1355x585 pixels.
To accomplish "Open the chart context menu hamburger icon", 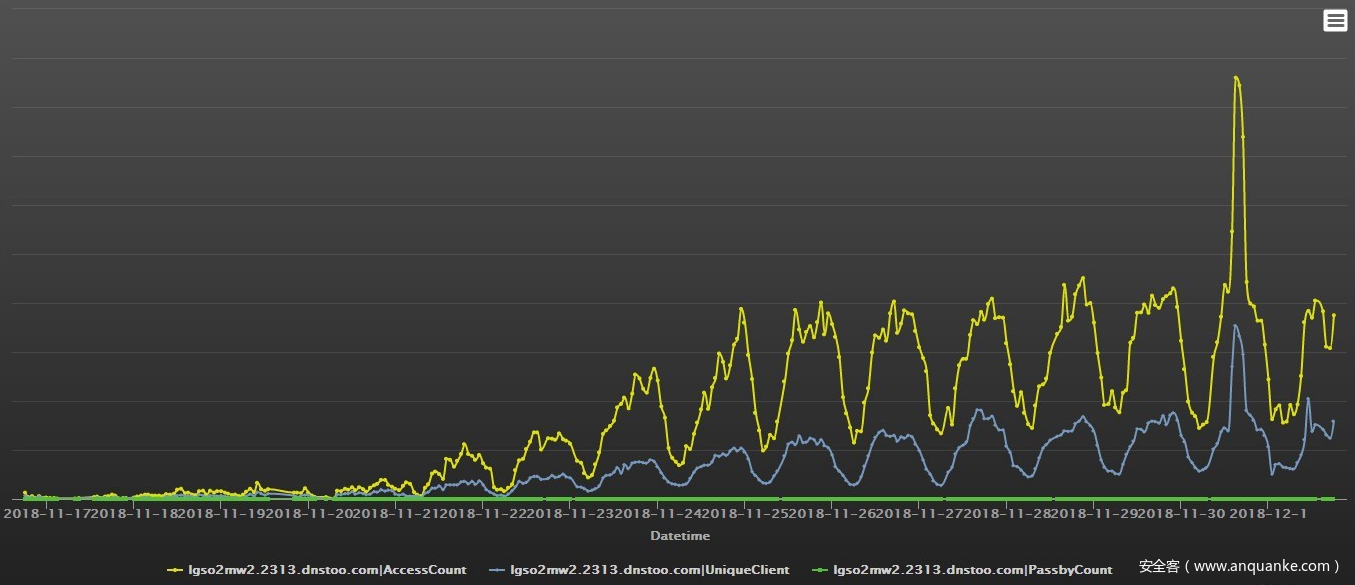I will pyautogui.click(x=1335, y=20).
